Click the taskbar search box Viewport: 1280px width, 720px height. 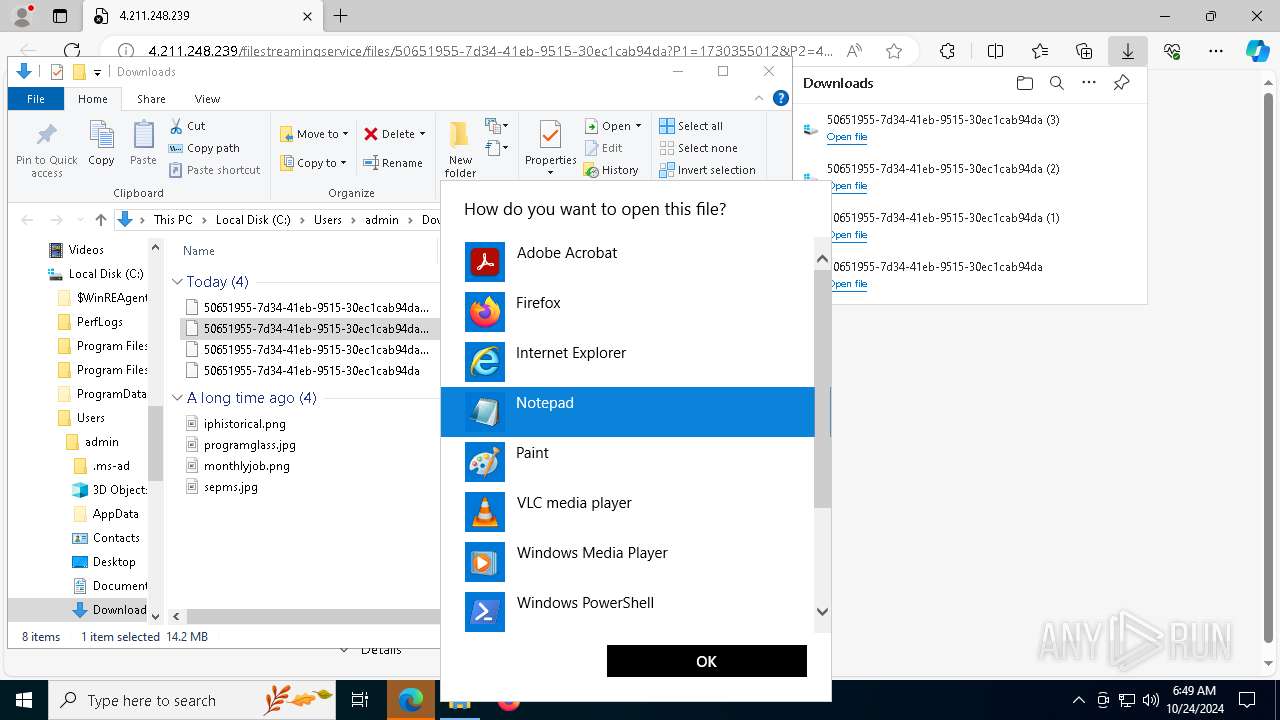[x=192, y=700]
